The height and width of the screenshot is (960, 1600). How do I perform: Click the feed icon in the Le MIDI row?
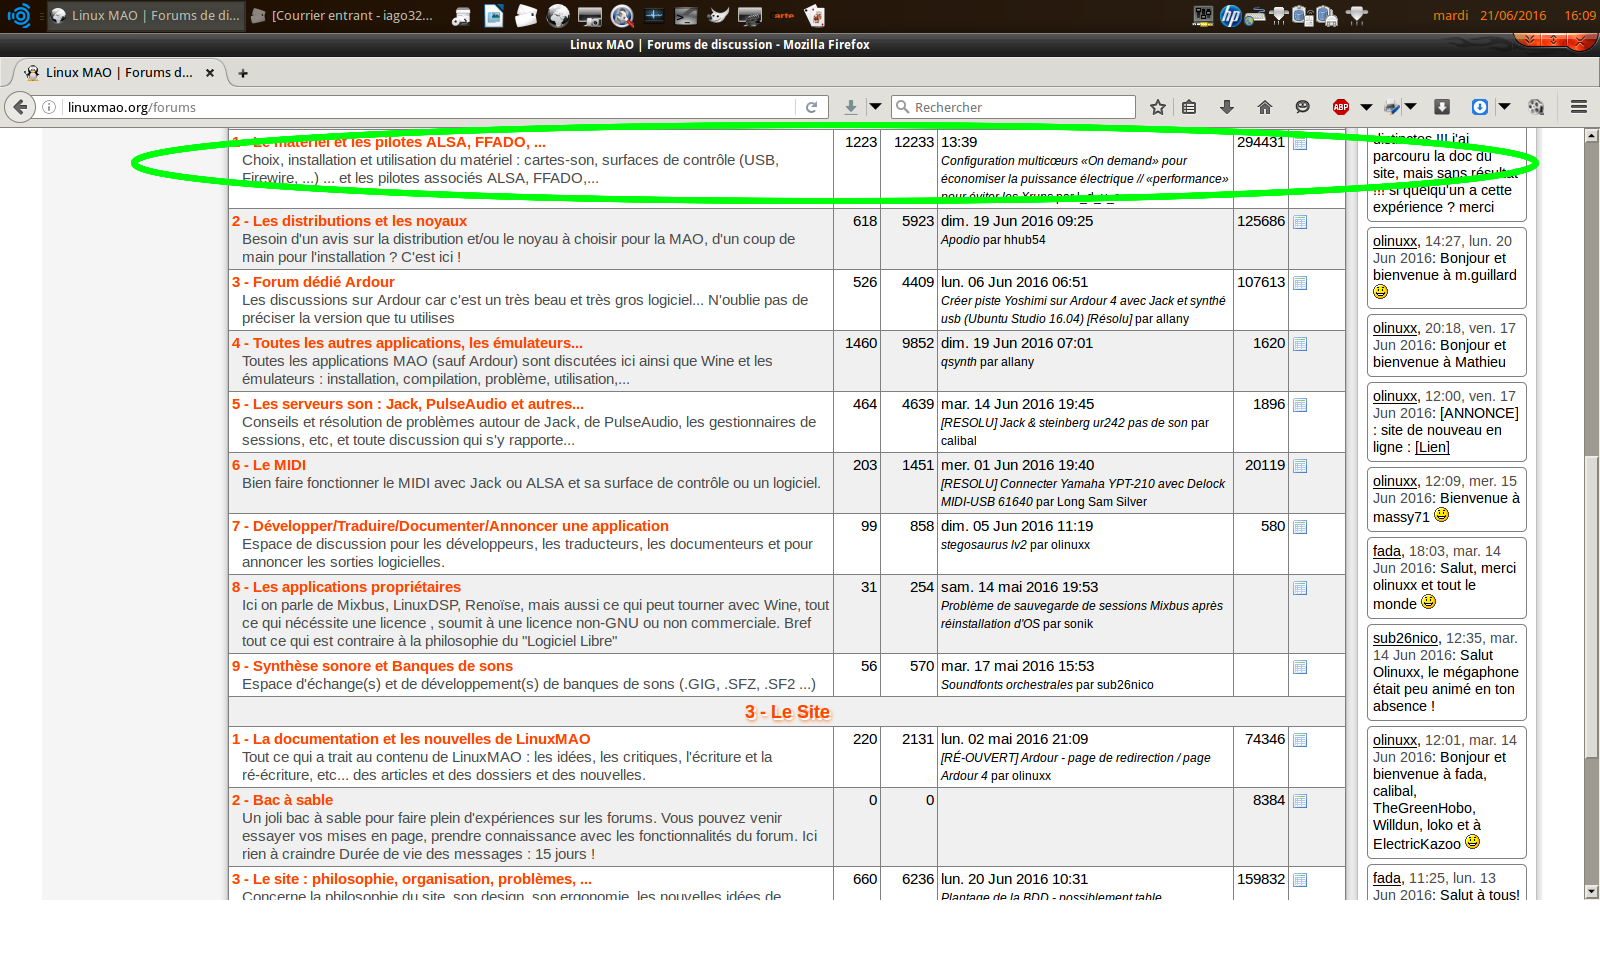(x=1300, y=466)
